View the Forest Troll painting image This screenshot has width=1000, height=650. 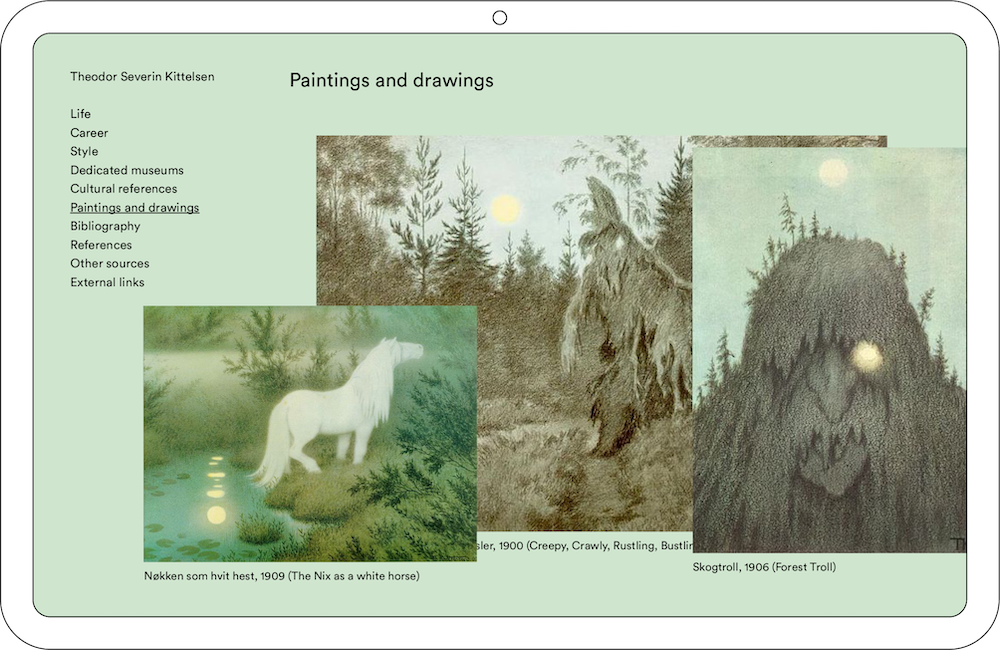tap(829, 350)
